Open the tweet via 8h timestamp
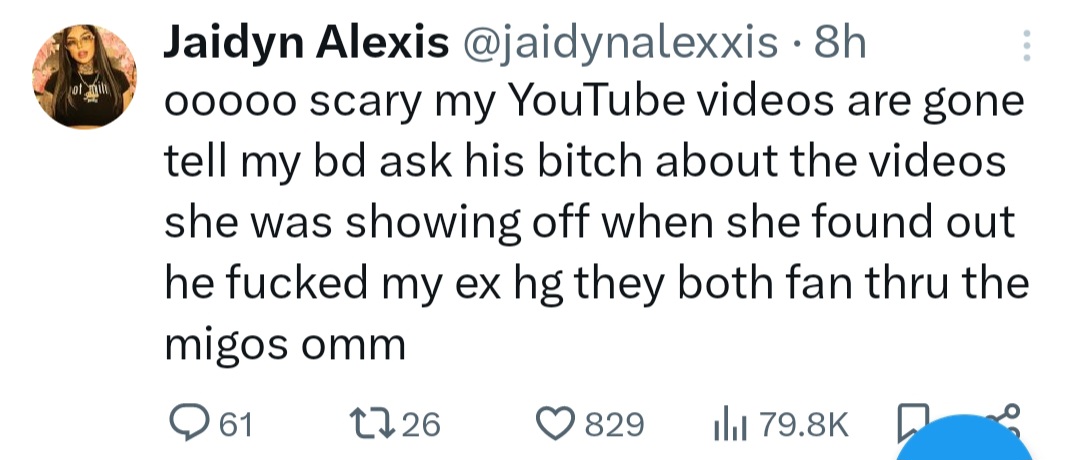 coord(839,43)
